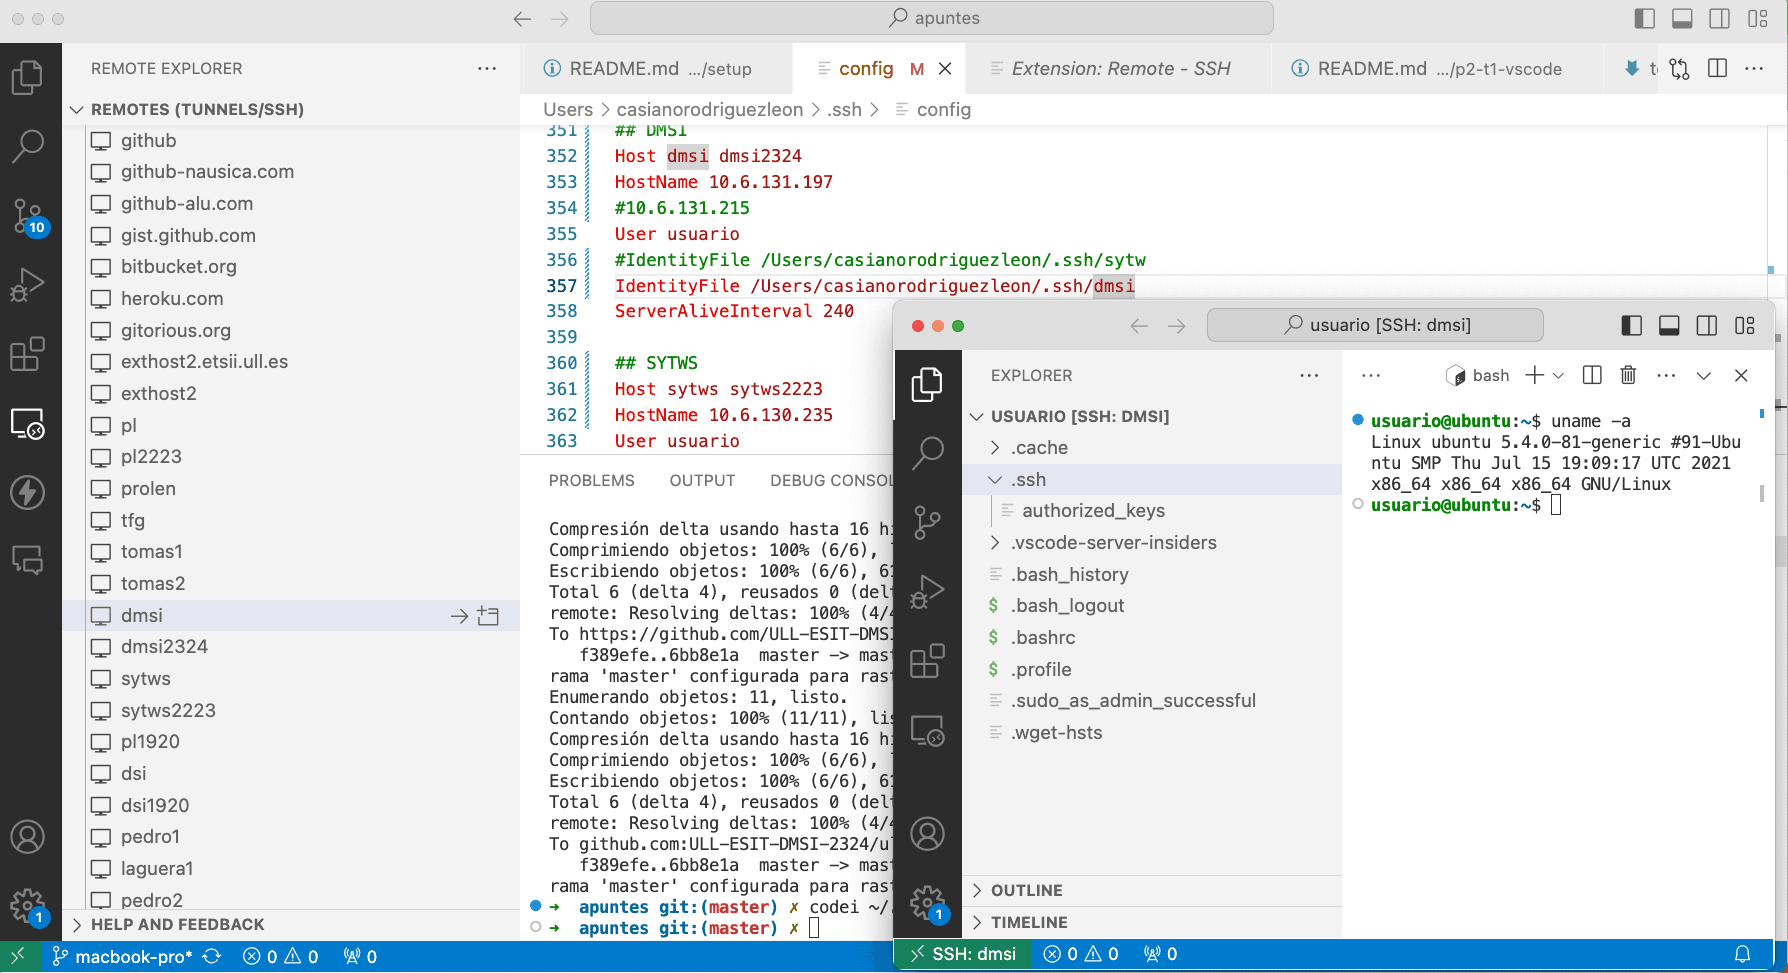The image size is (1788, 973).
Task: Toggle panel visibility in front window title bar
Action: click(x=1669, y=325)
